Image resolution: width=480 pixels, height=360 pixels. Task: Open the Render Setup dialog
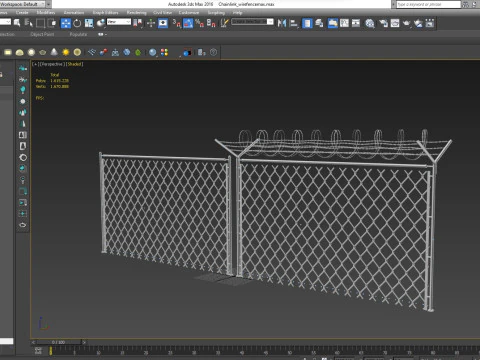[x=383, y=23]
